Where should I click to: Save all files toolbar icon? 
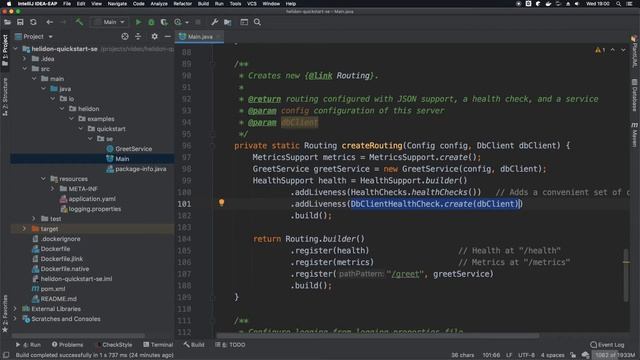20,22
